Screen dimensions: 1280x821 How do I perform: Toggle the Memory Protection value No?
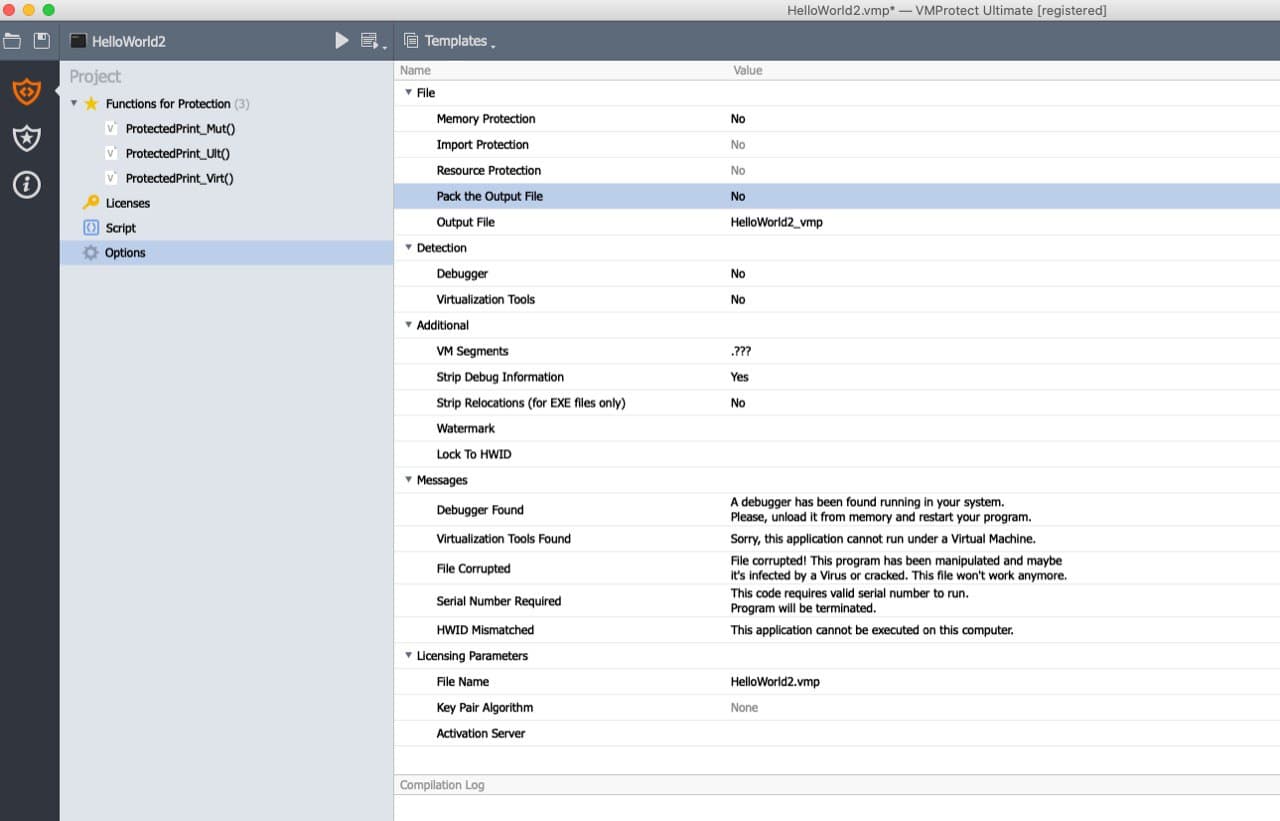coord(738,119)
